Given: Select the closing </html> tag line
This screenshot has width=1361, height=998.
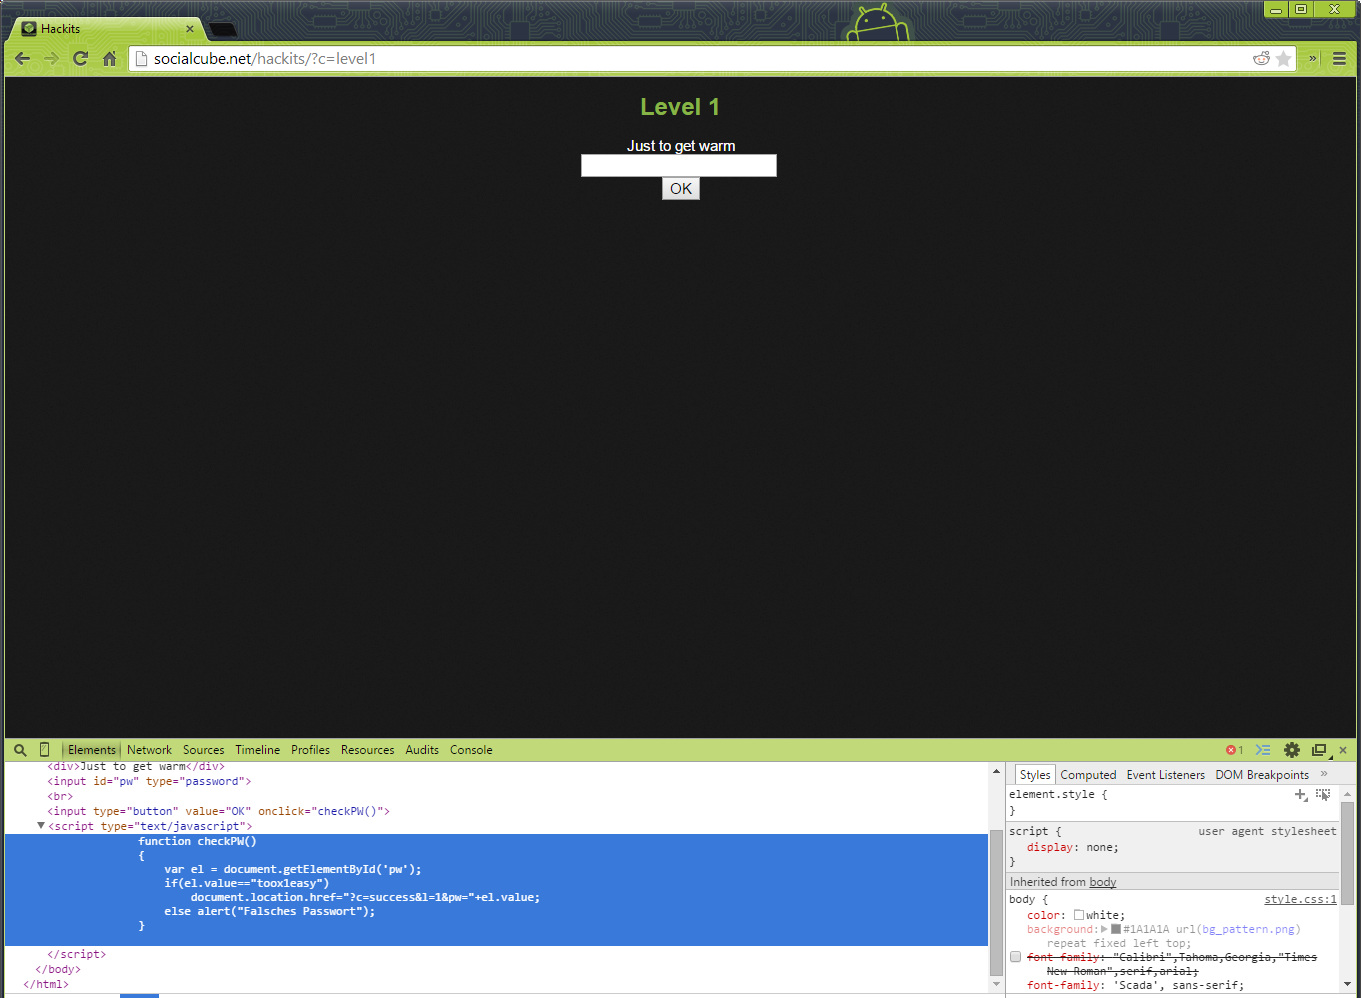Looking at the screenshot, I should tap(46, 984).
